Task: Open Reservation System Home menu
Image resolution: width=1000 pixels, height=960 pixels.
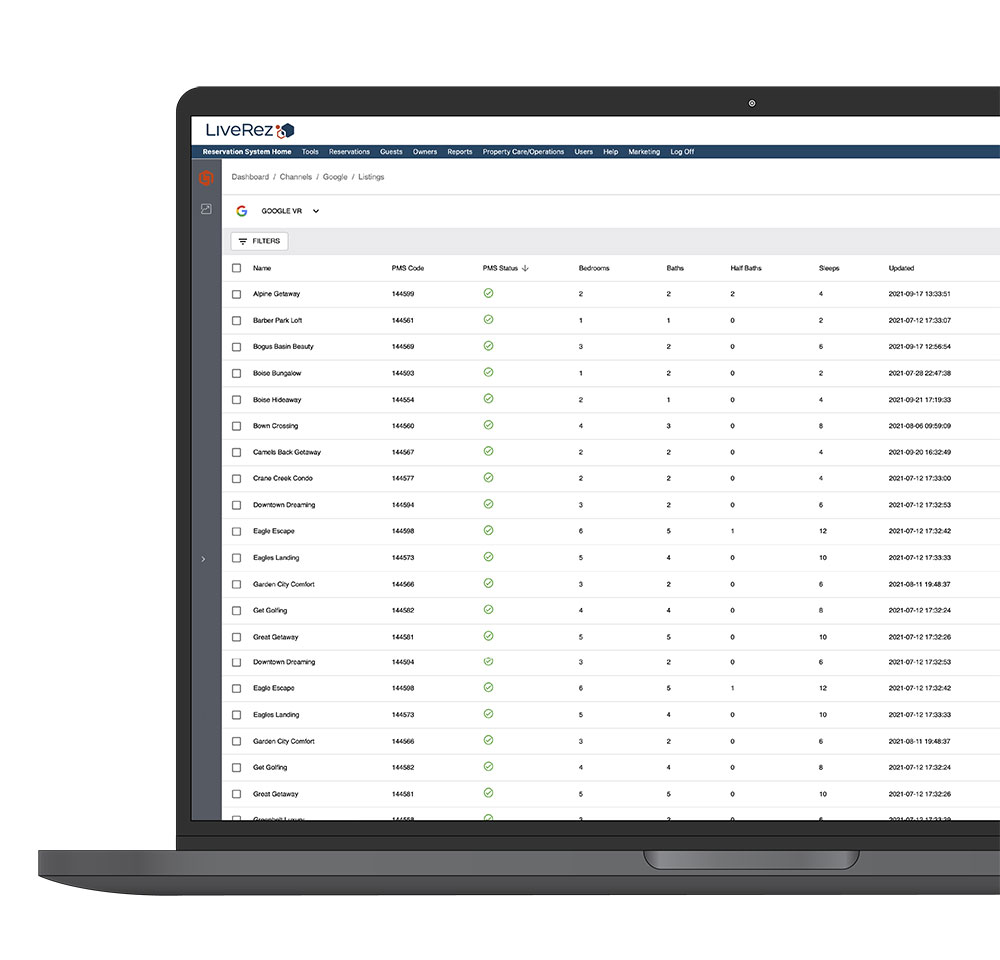Action: [x=247, y=152]
